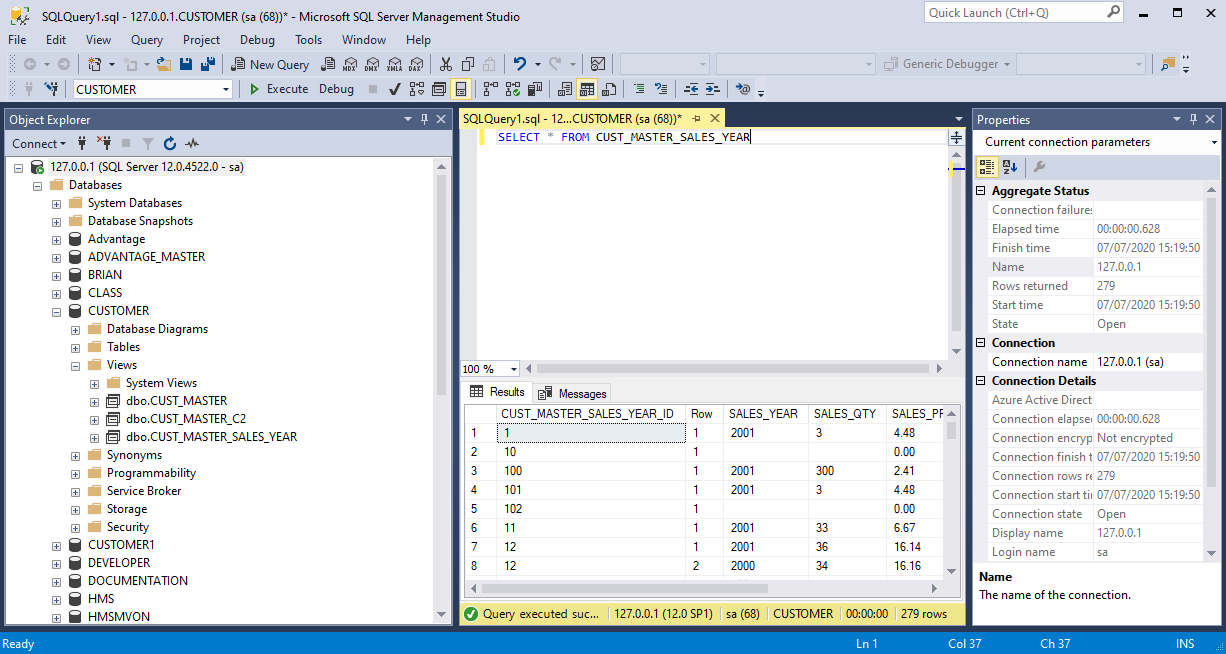The width and height of the screenshot is (1226, 654).
Task: Toggle Alphabetical sort in Properties
Action: (x=1010, y=167)
